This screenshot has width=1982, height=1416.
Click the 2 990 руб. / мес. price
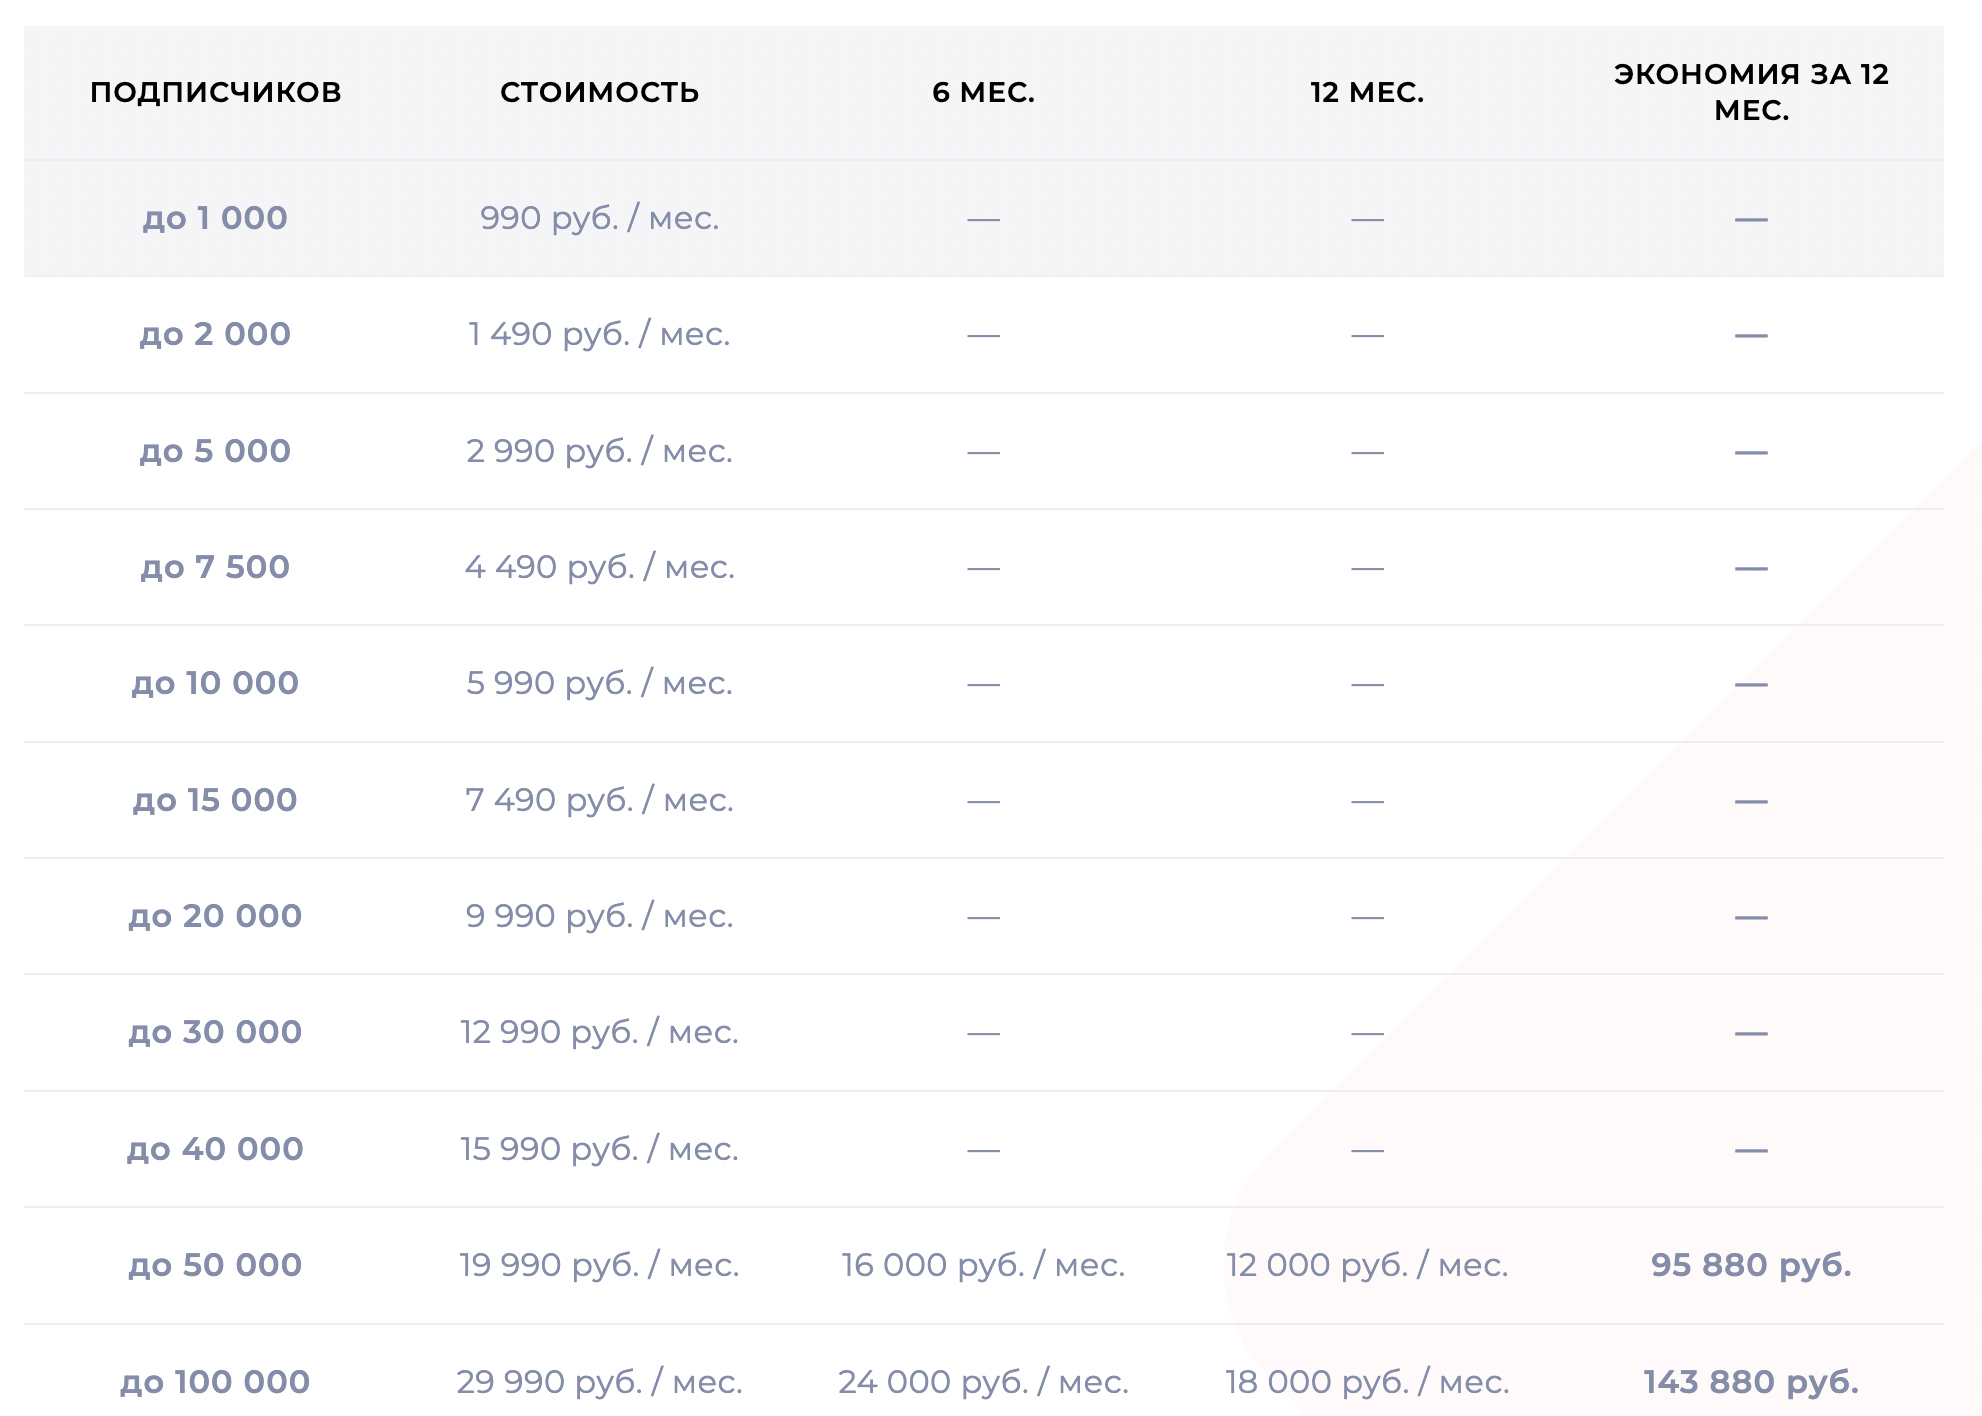pos(599,451)
